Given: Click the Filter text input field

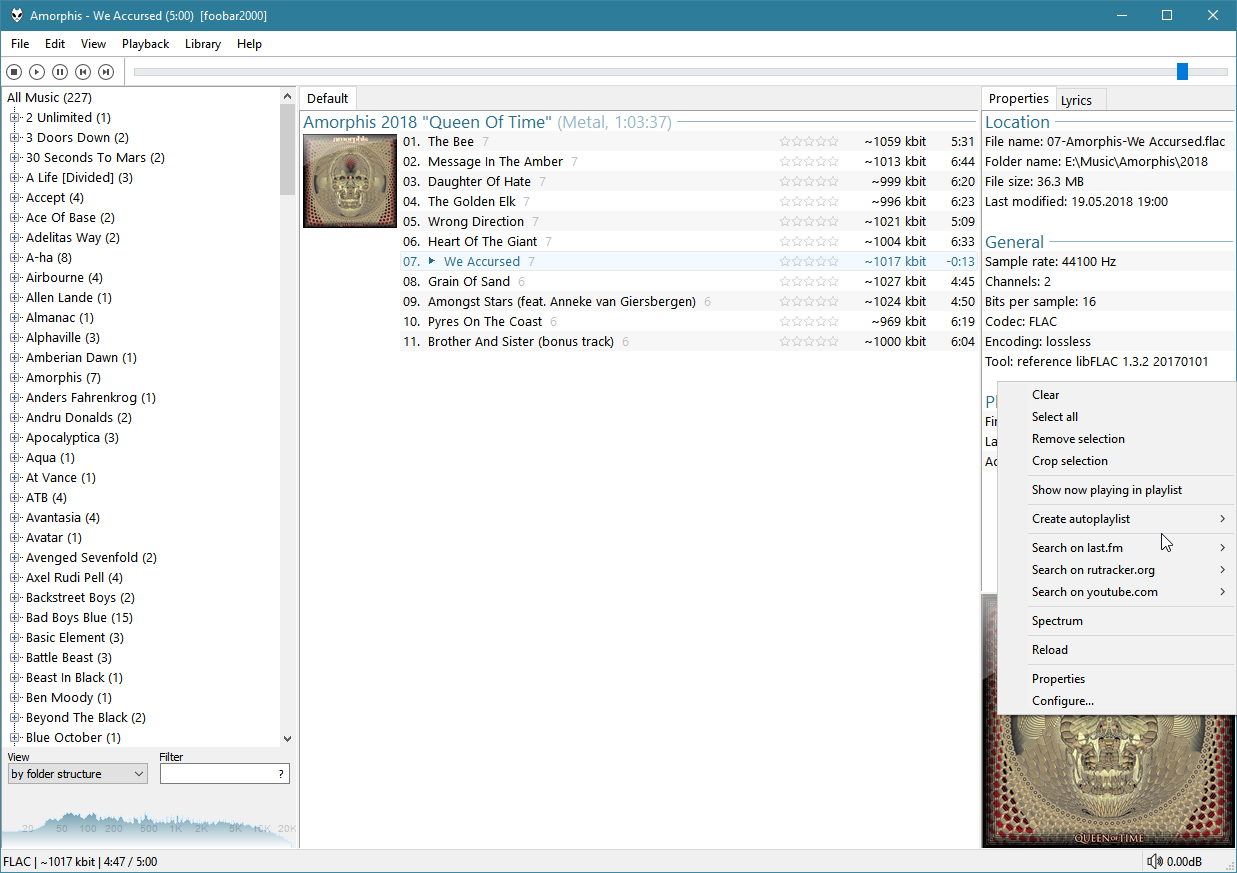Looking at the screenshot, I should coord(218,774).
